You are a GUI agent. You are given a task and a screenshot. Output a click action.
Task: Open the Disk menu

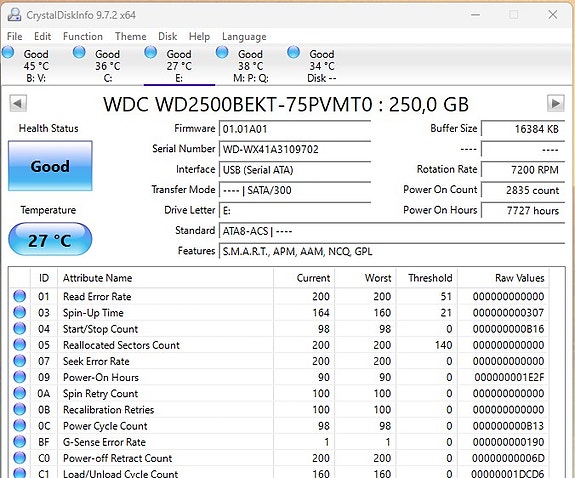click(x=168, y=36)
